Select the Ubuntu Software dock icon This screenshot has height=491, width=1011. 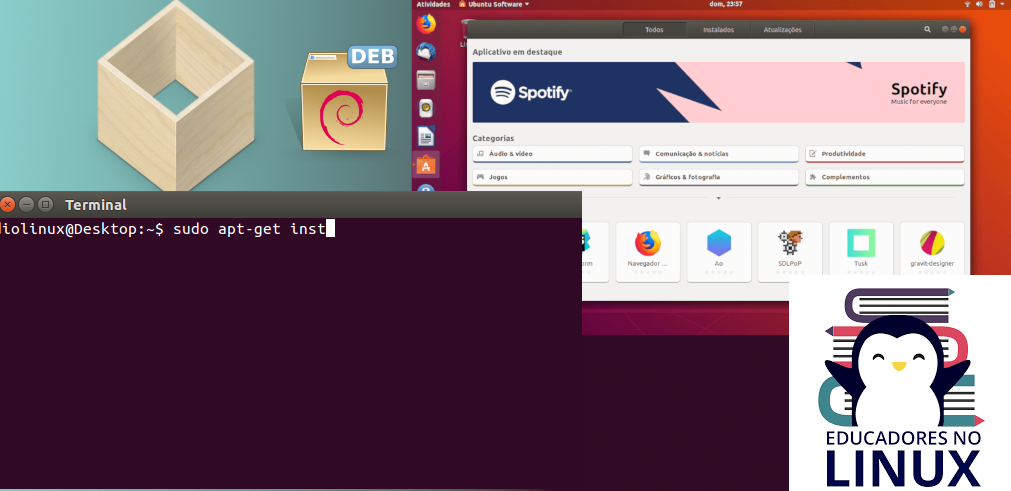click(x=426, y=165)
